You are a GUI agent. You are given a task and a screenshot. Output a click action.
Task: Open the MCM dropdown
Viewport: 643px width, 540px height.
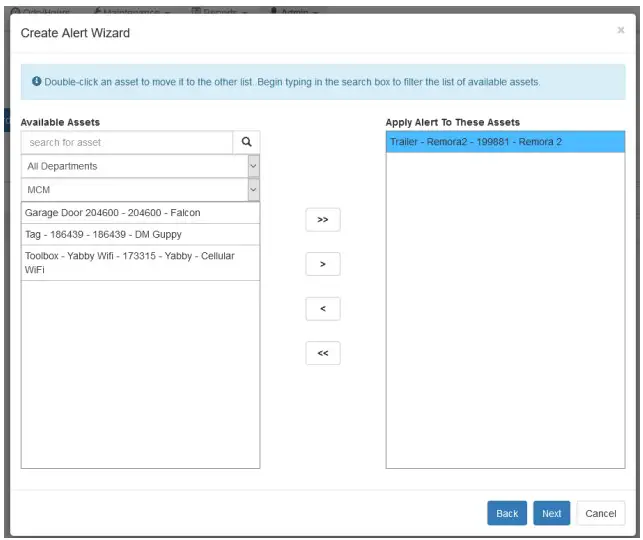tap(140, 190)
